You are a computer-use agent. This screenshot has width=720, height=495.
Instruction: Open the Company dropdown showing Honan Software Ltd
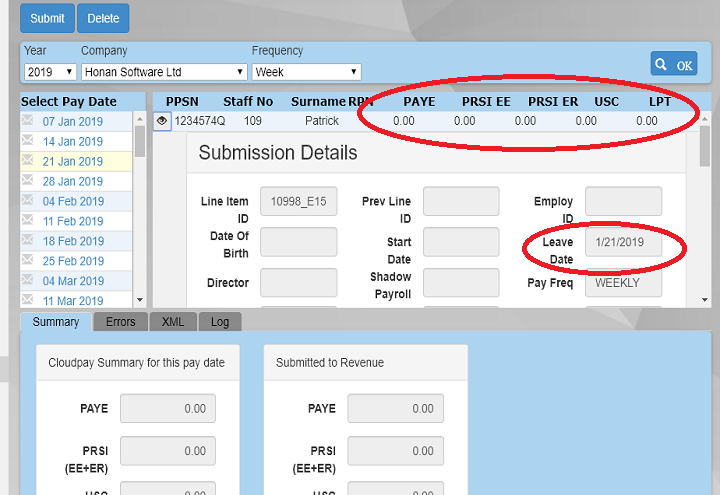pyautogui.click(x=164, y=72)
